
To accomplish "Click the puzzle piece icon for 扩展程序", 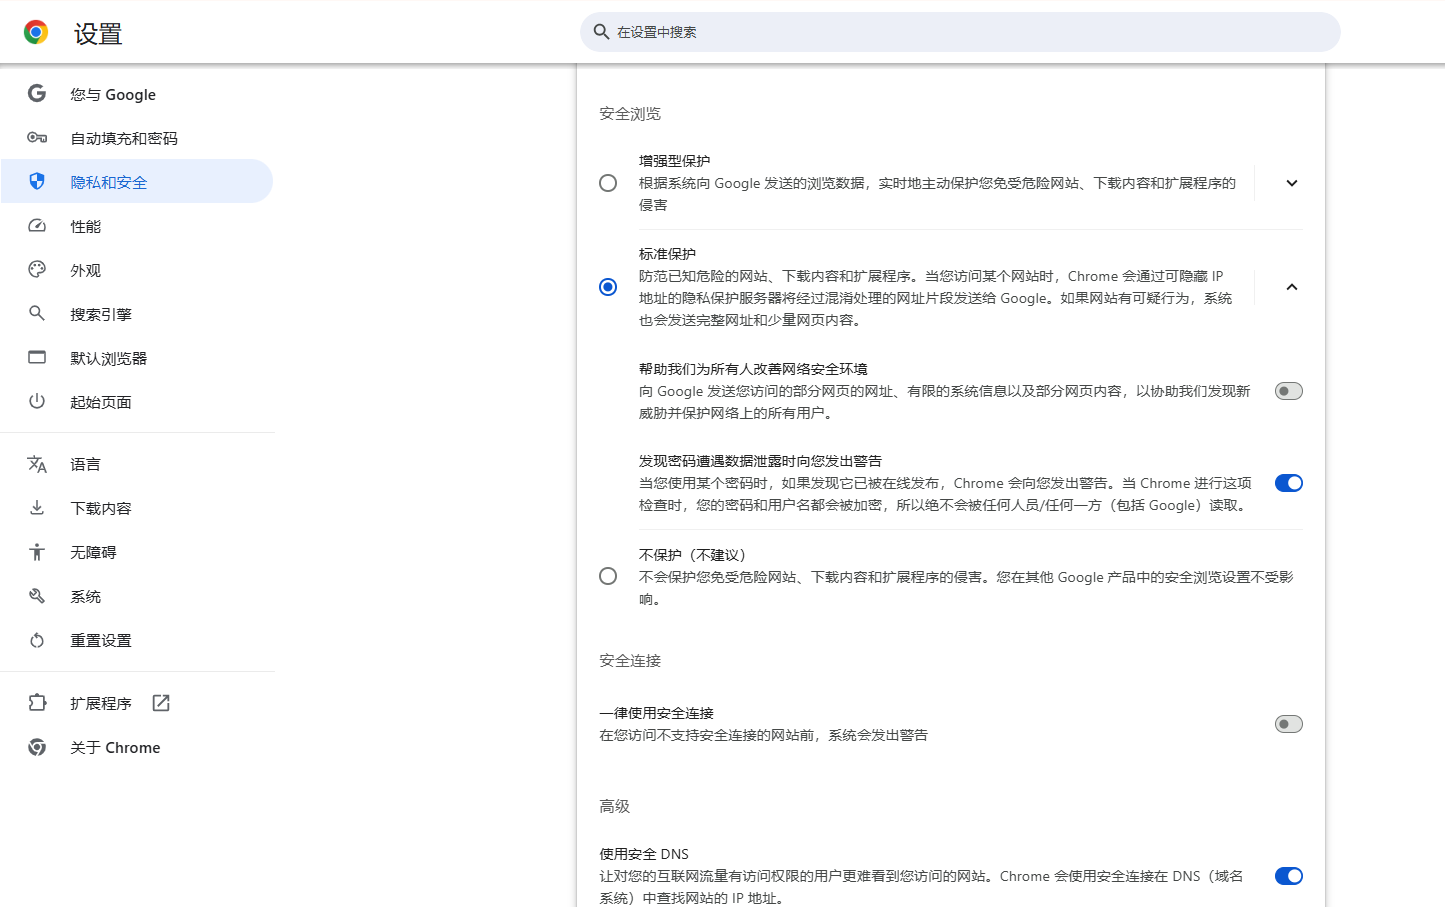I will 37,703.
